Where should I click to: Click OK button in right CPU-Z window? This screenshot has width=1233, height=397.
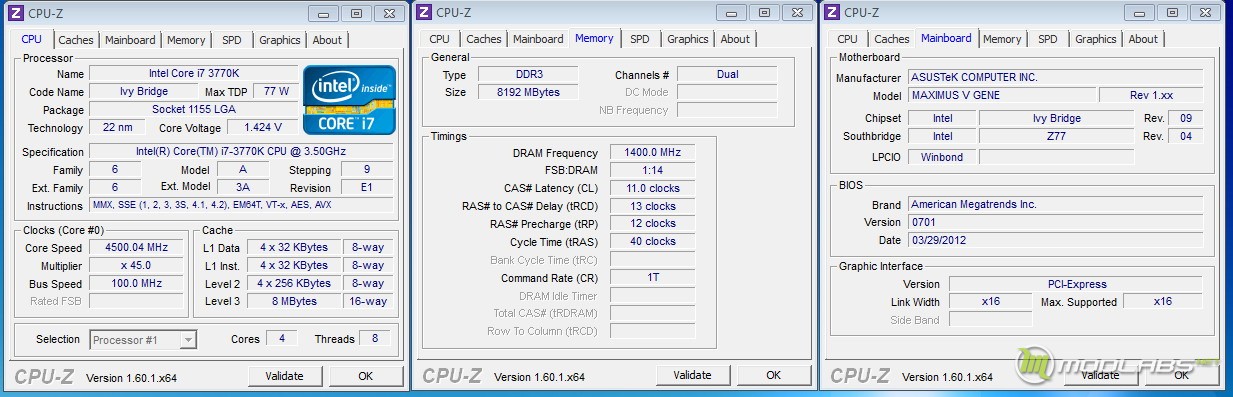[x=1181, y=376]
